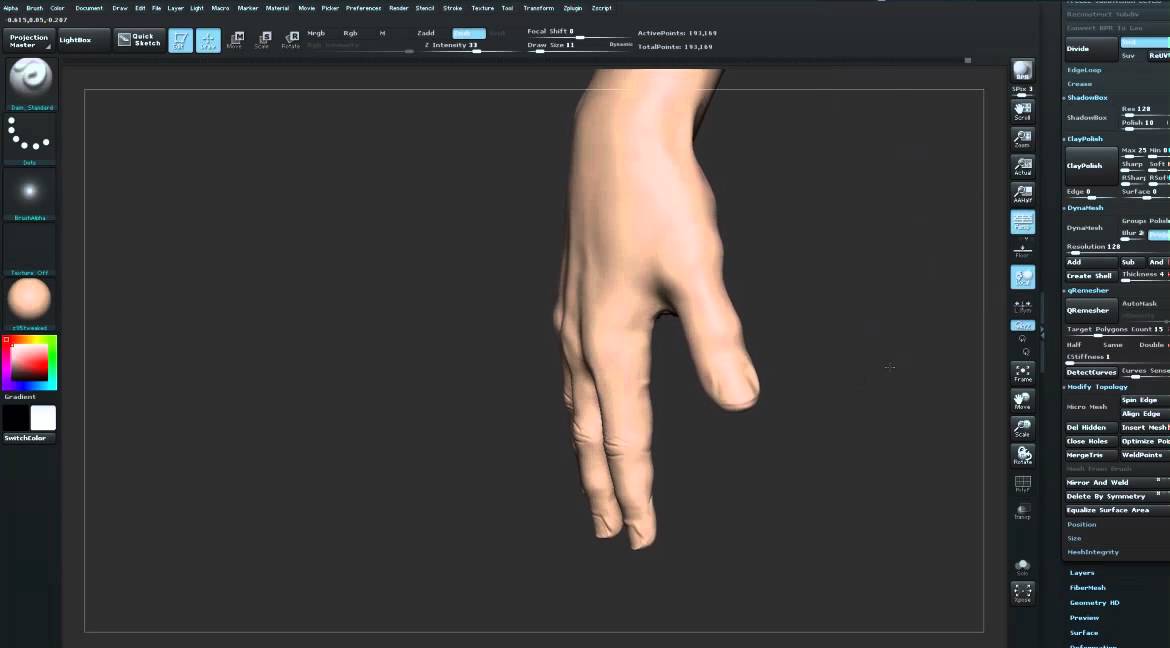Pick a color in the color picker square
This screenshot has height=648, width=1170.
[29, 364]
